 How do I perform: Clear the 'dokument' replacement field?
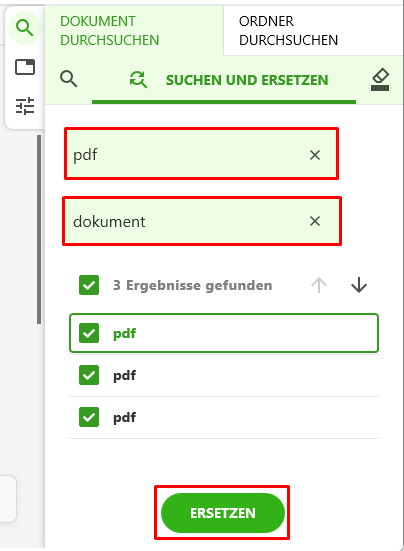pos(315,221)
